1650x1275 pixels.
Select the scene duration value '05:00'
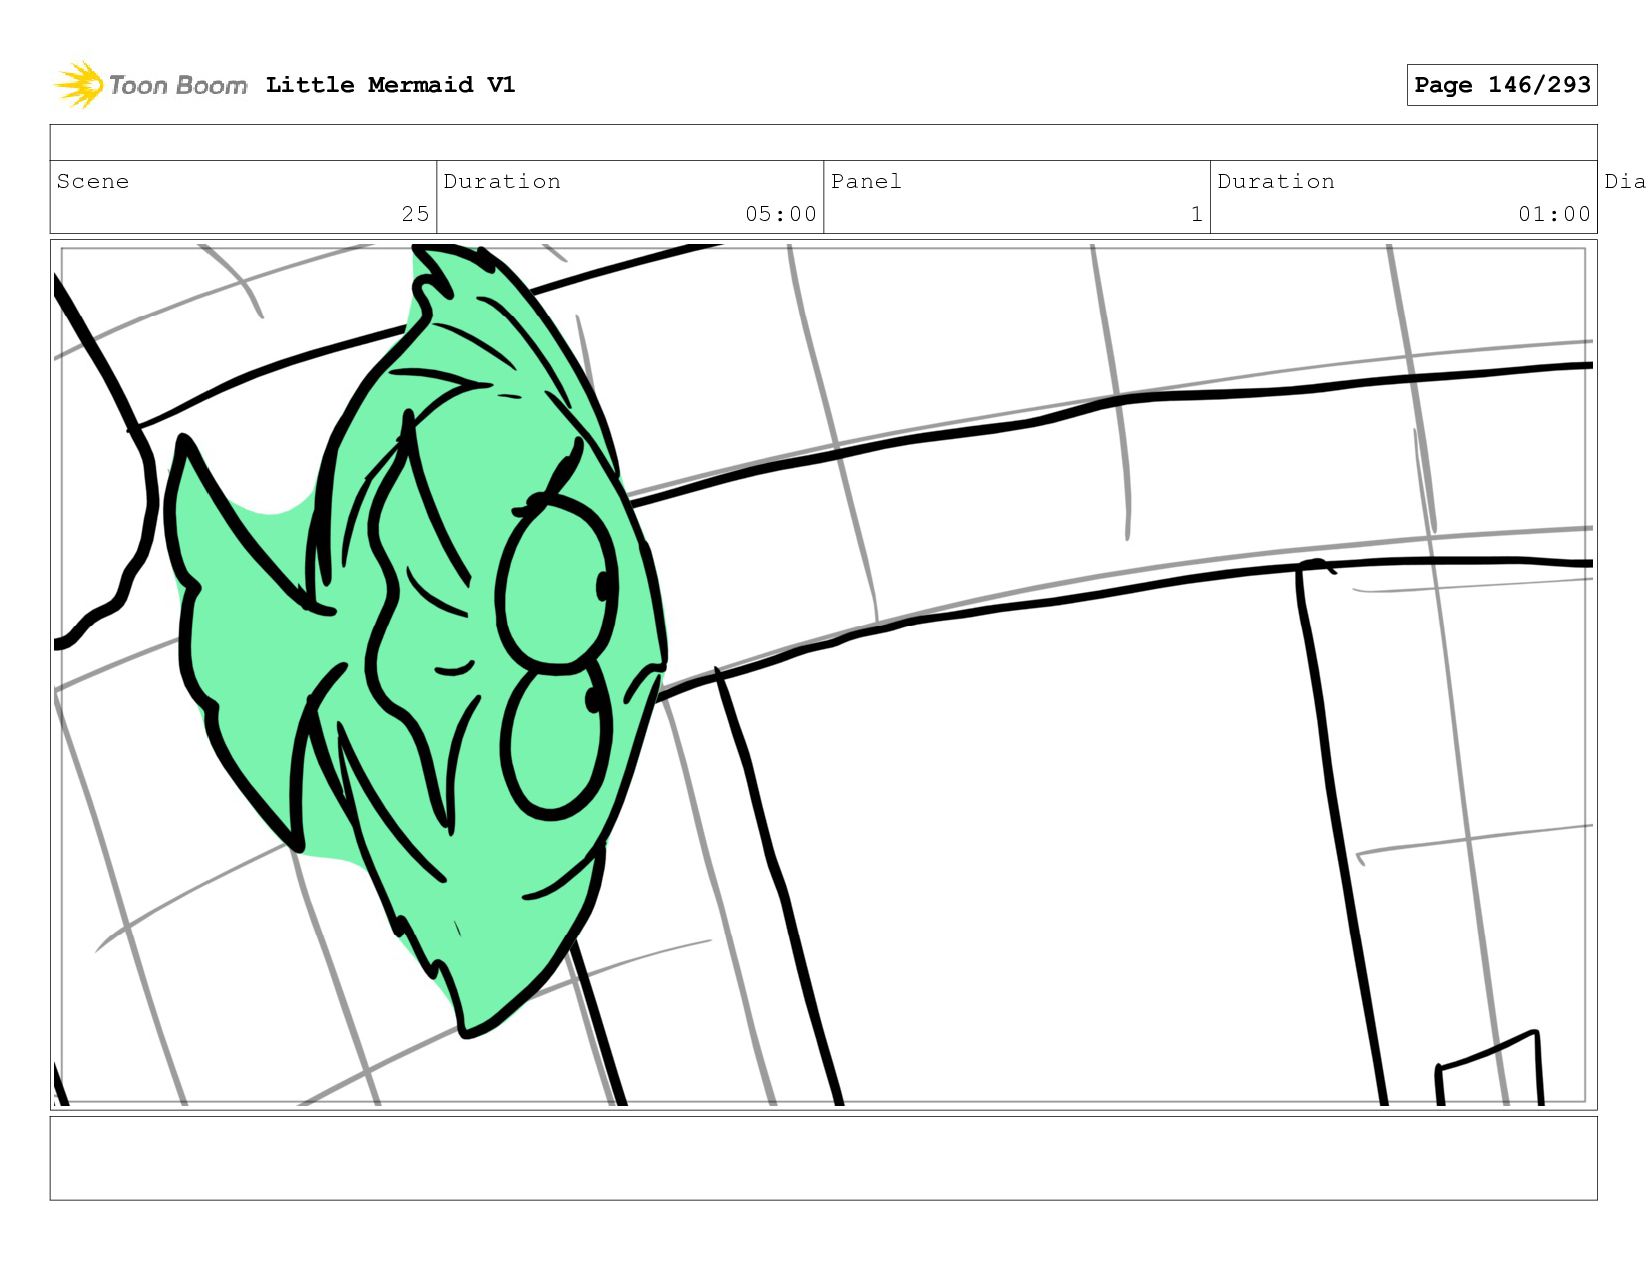[780, 214]
